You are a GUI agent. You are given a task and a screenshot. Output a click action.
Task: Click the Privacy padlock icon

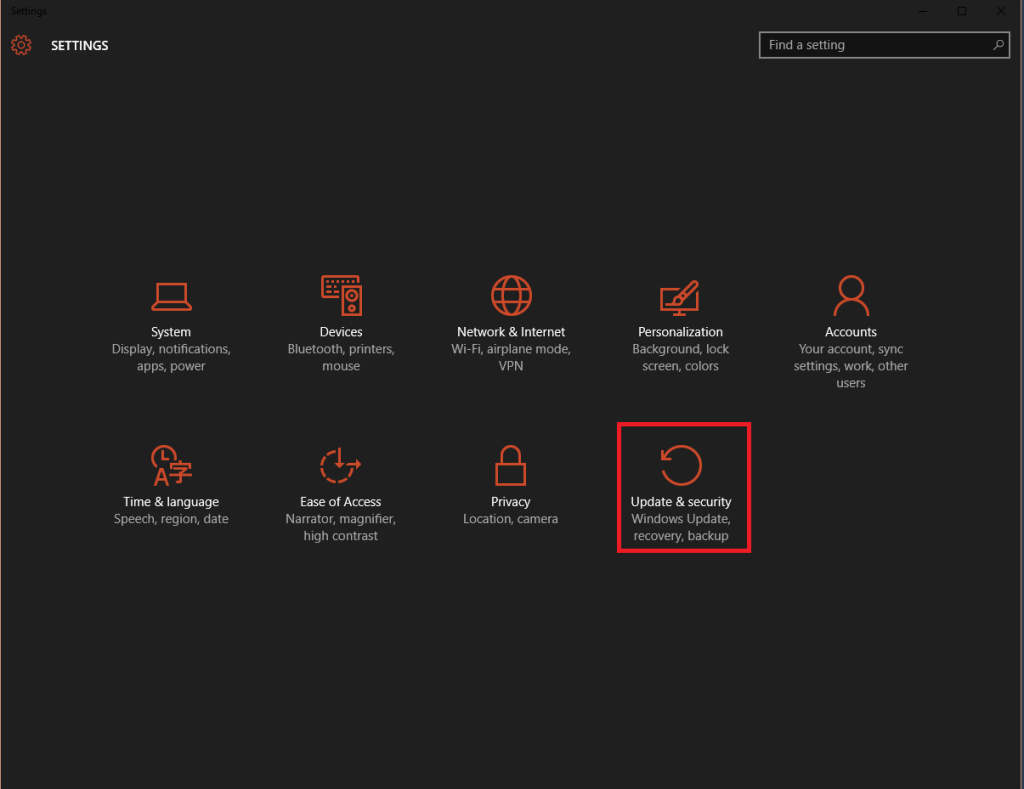coord(511,466)
